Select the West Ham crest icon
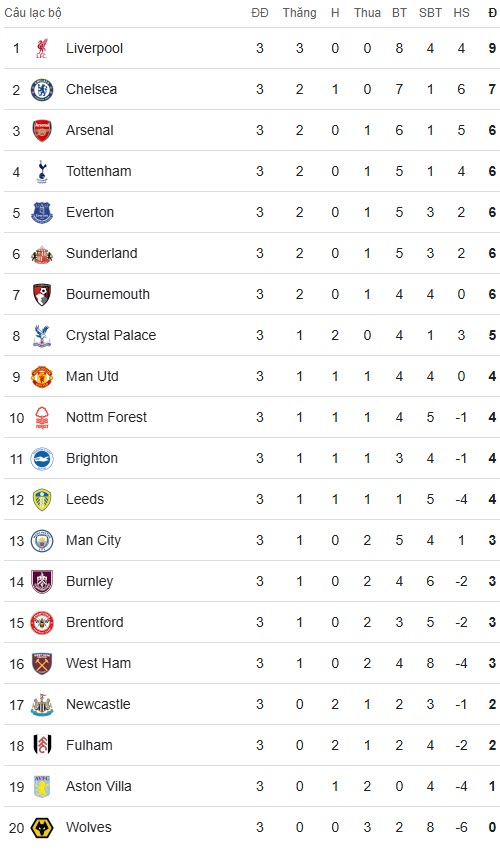This screenshot has height=857, width=500. (x=42, y=664)
